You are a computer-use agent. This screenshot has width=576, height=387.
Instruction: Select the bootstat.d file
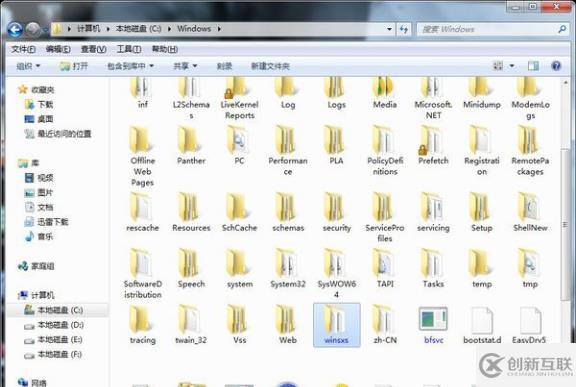click(x=482, y=325)
